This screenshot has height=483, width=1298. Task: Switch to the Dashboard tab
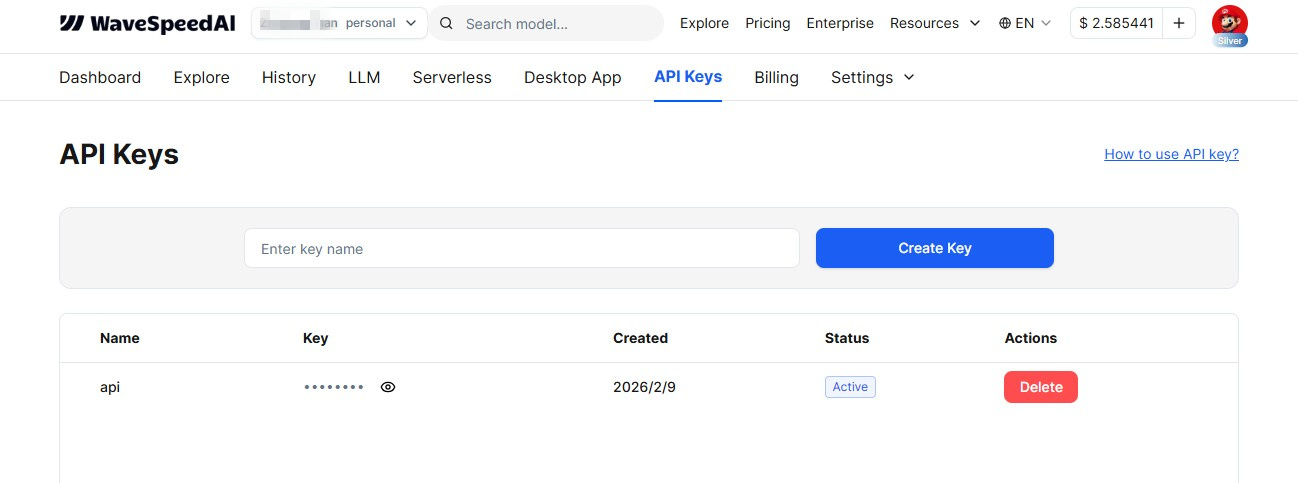coord(100,77)
